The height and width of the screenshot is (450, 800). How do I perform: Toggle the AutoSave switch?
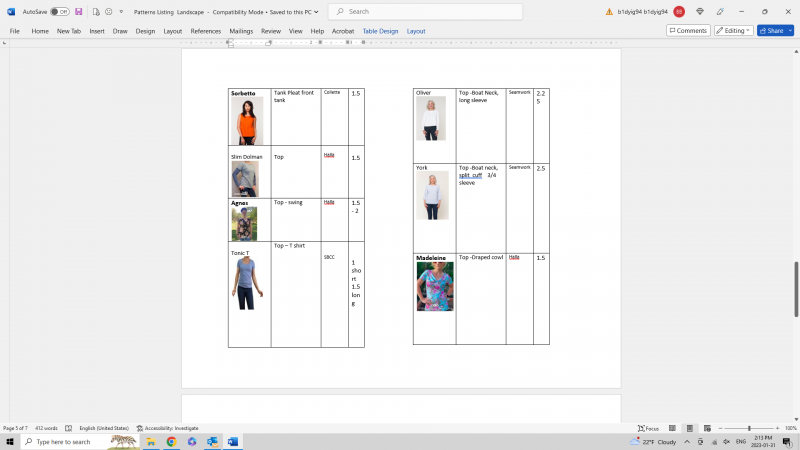60,12
